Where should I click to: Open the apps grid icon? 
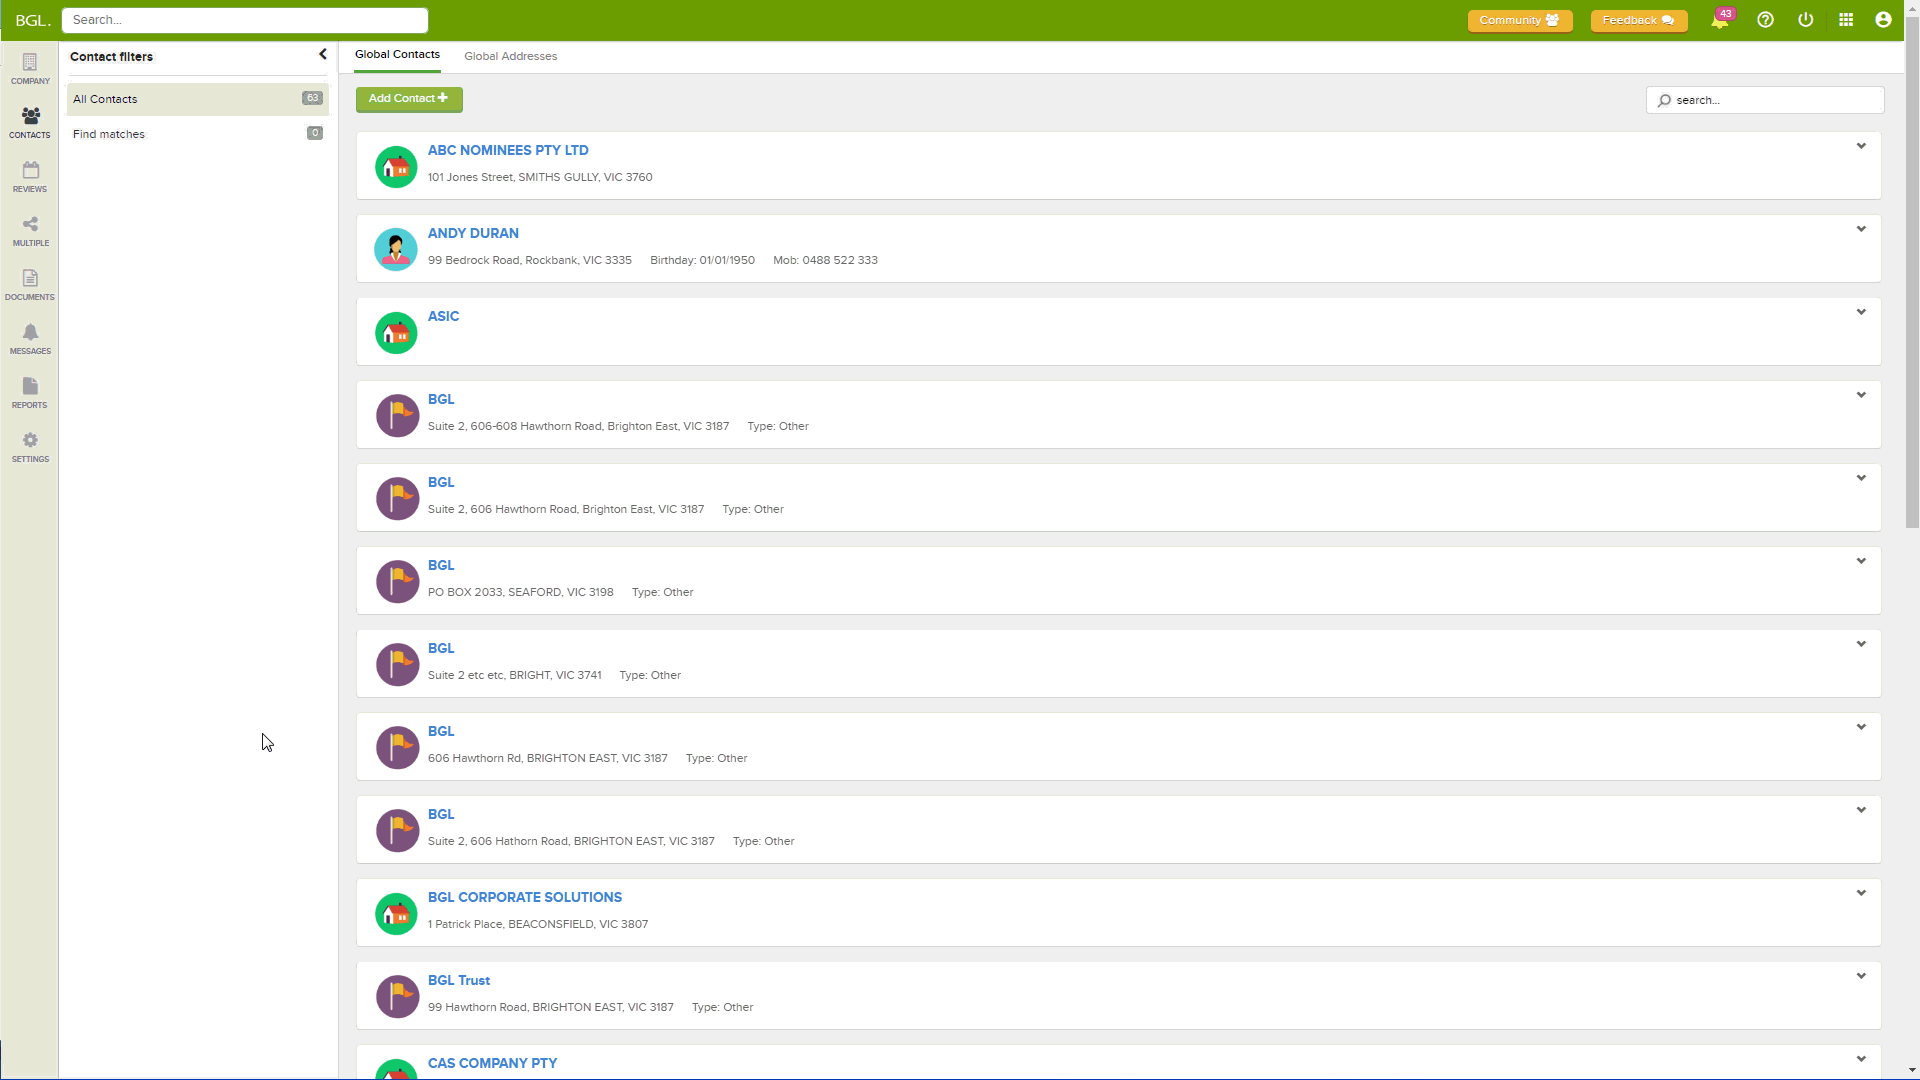tap(1846, 20)
